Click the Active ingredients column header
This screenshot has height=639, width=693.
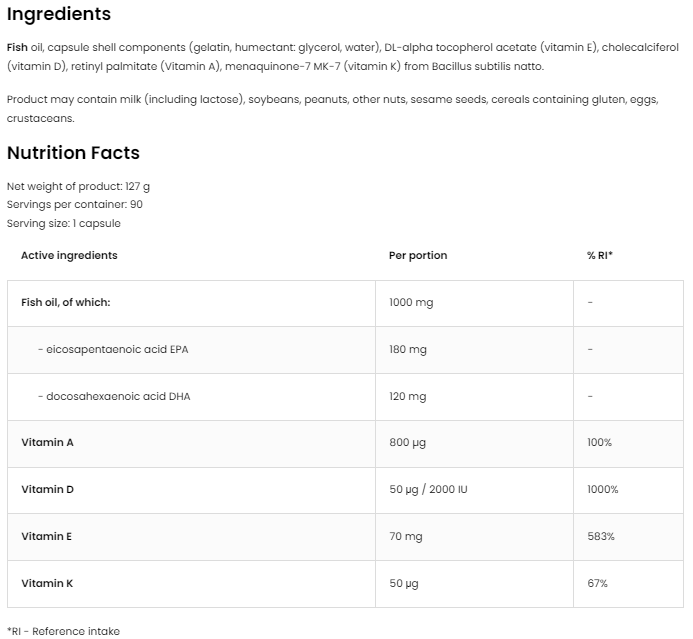pyautogui.click(x=69, y=255)
